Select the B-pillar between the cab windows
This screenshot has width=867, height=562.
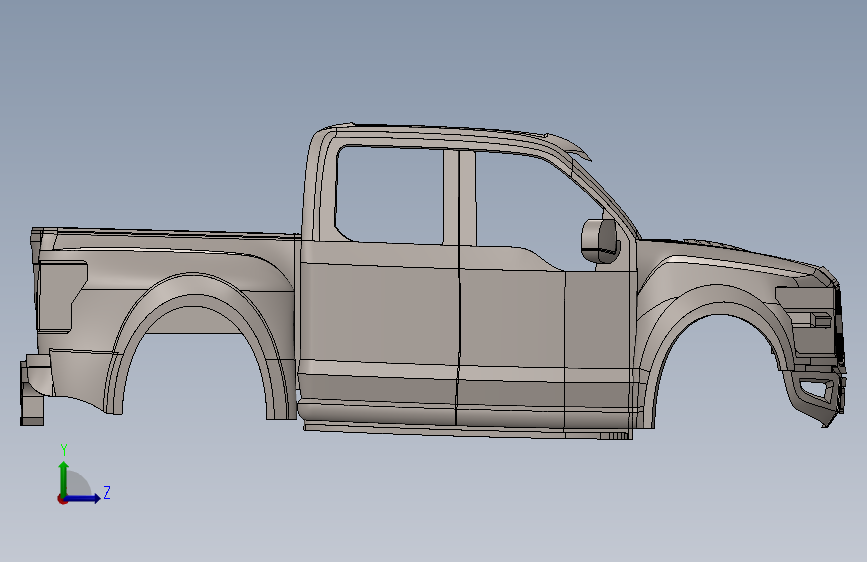(x=459, y=197)
